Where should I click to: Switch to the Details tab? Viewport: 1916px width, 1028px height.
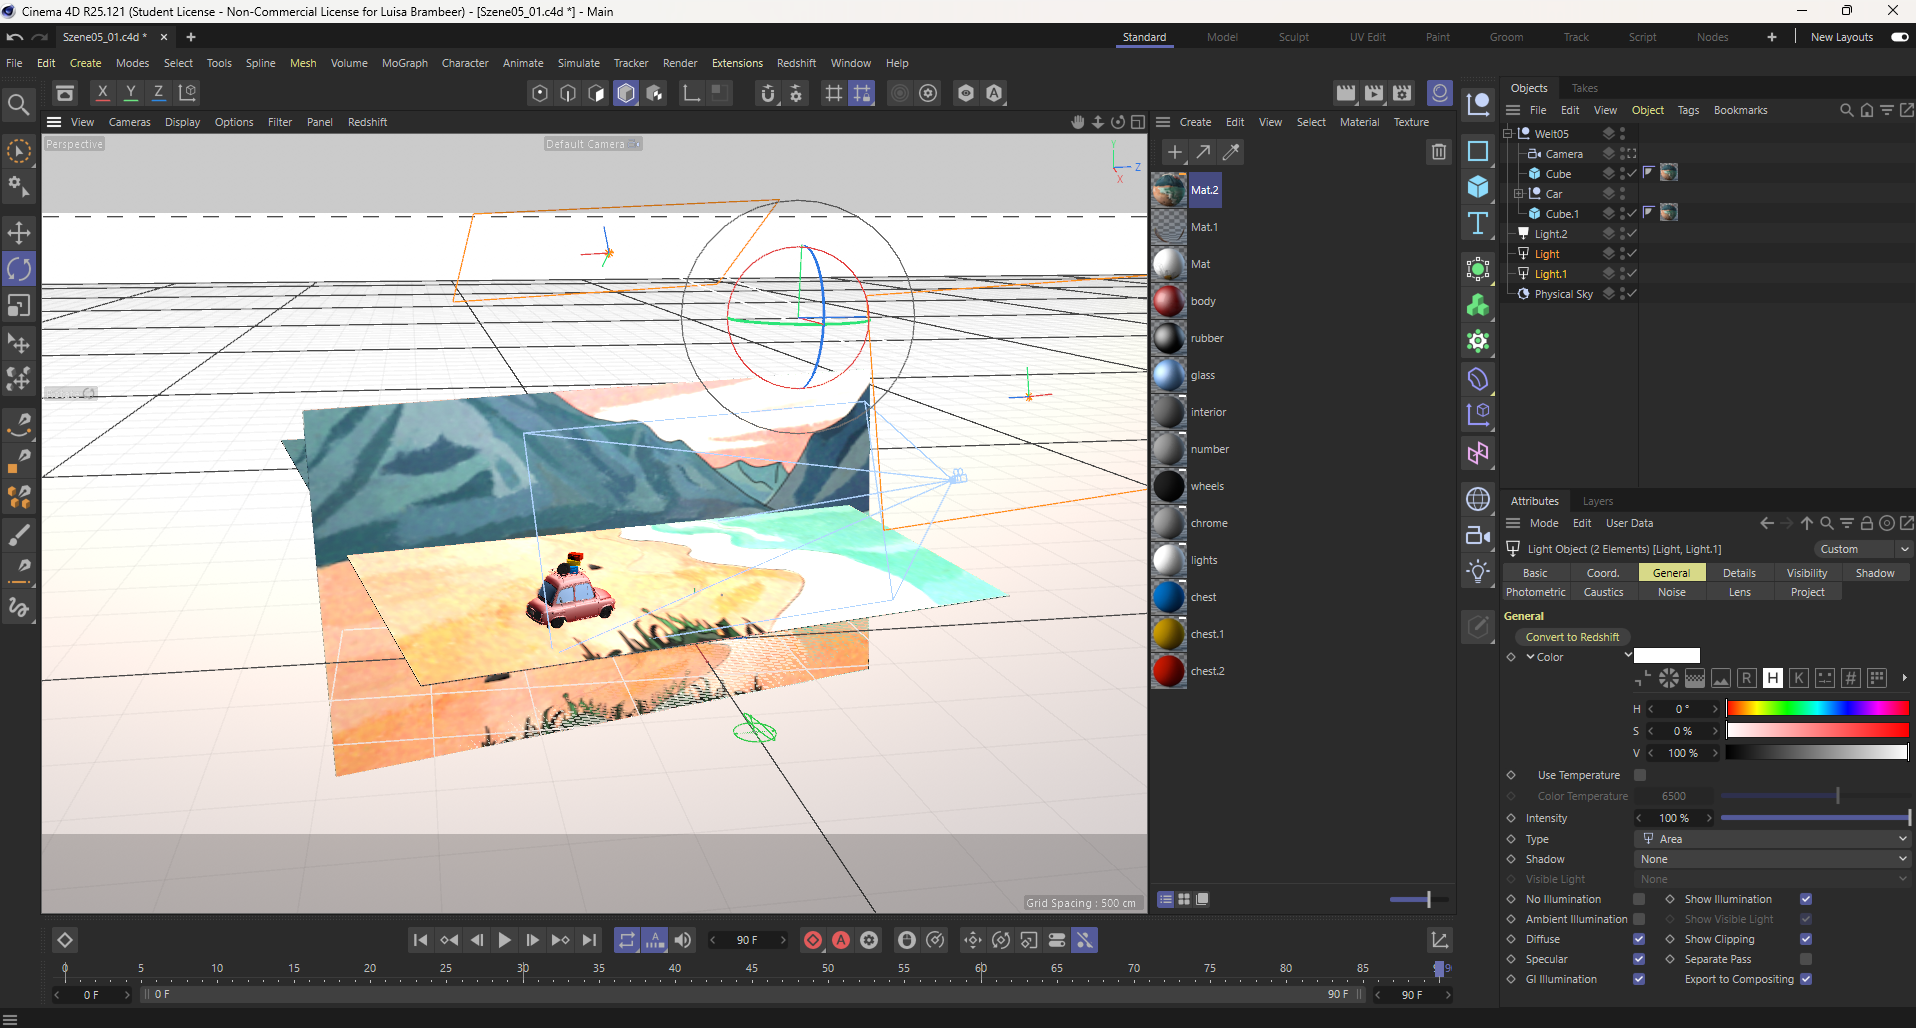[1740, 573]
